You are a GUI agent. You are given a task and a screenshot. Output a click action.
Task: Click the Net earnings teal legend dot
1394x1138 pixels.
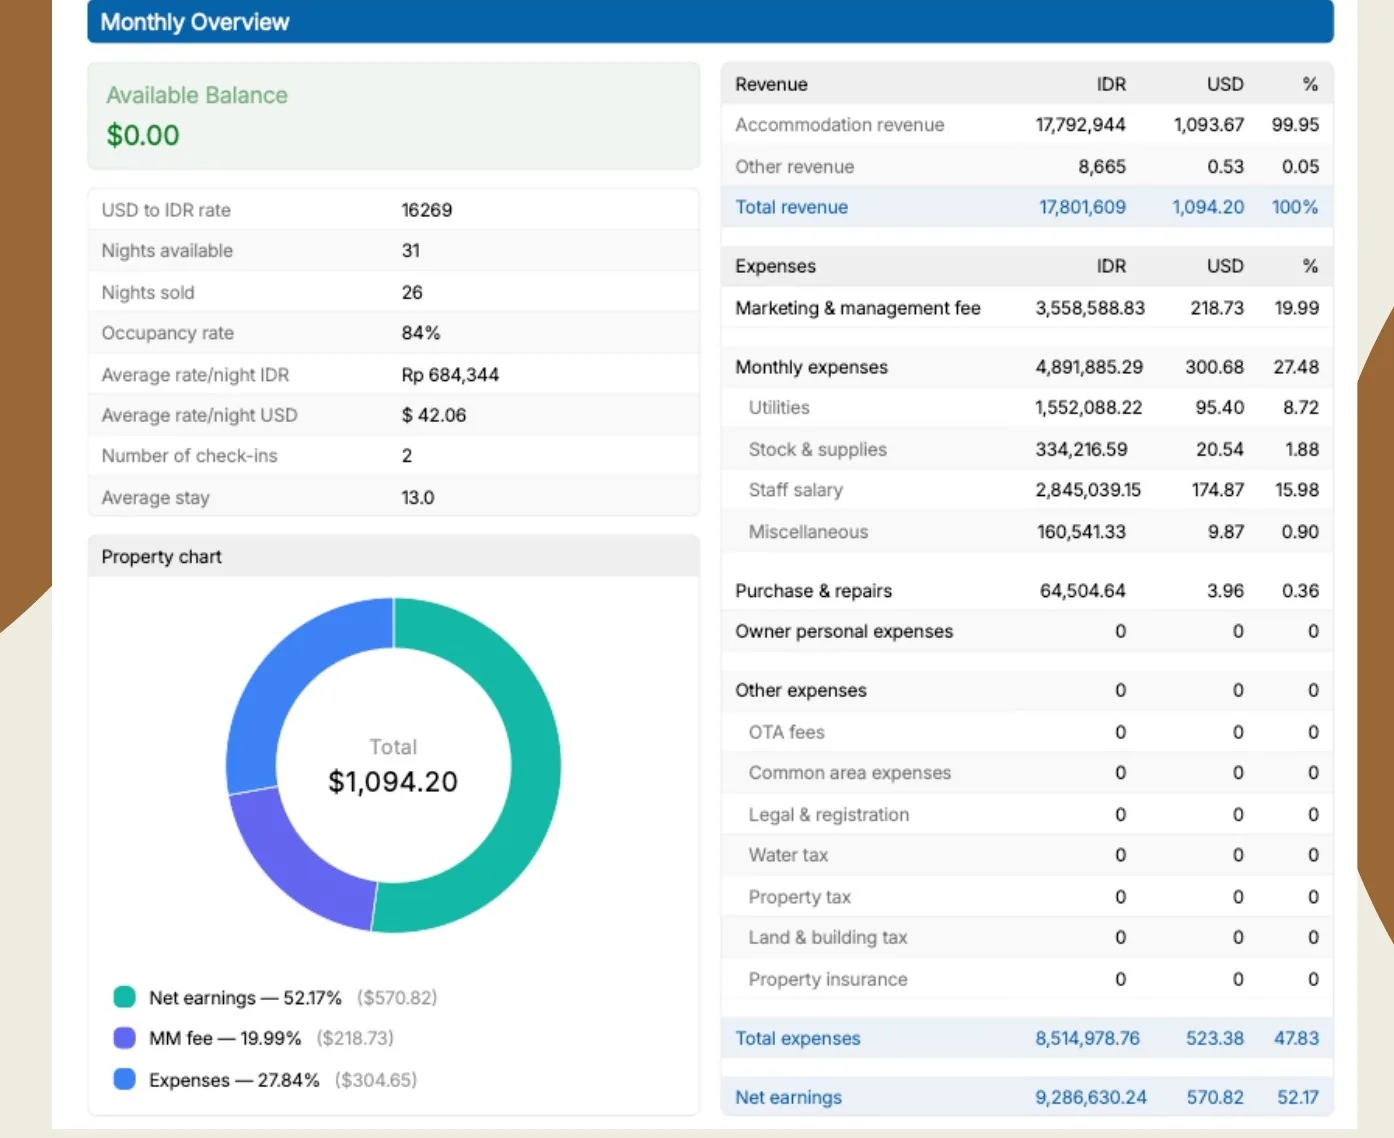click(124, 997)
